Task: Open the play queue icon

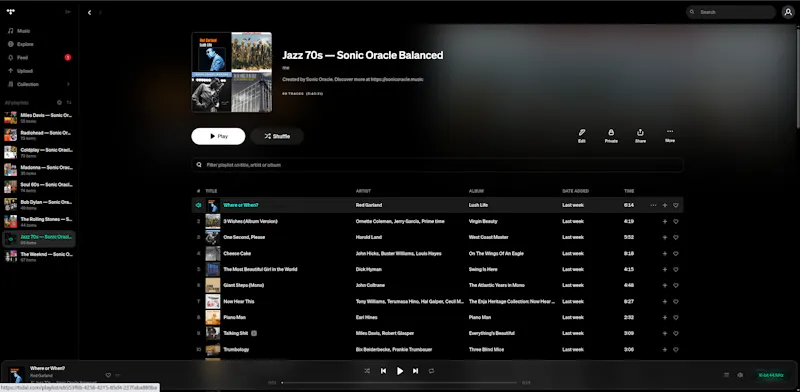Action: [x=726, y=375]
